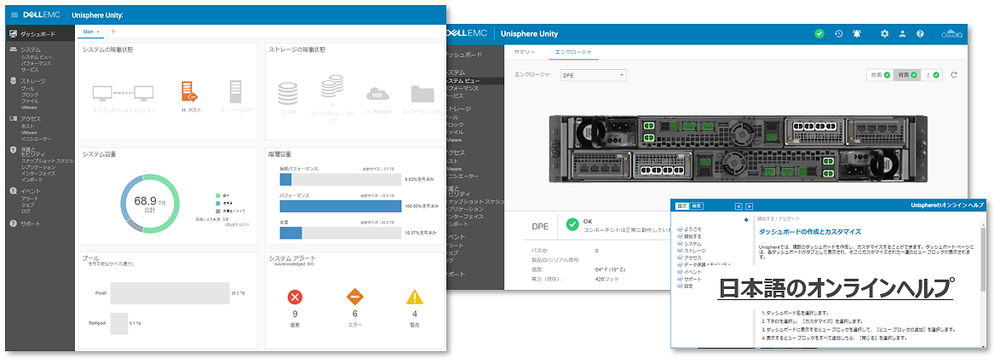1000x364 pixels.
Task: Click the blue pin icon in help contents pane
Action: point(747,220)
